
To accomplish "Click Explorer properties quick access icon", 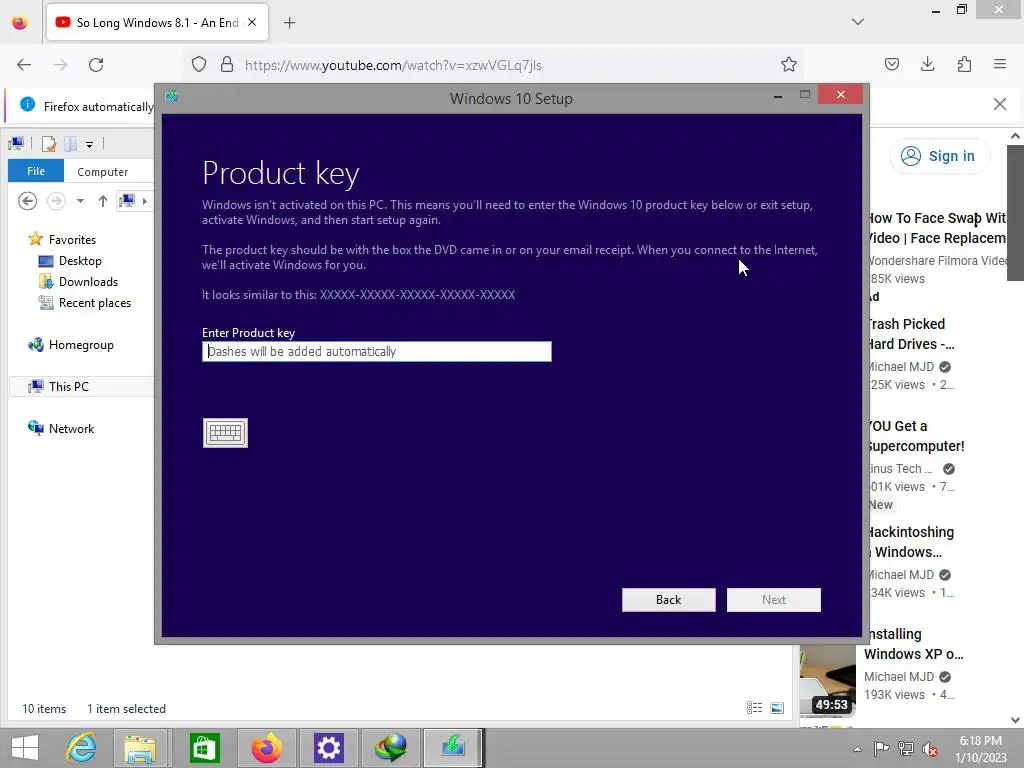I will click(48, 144).
